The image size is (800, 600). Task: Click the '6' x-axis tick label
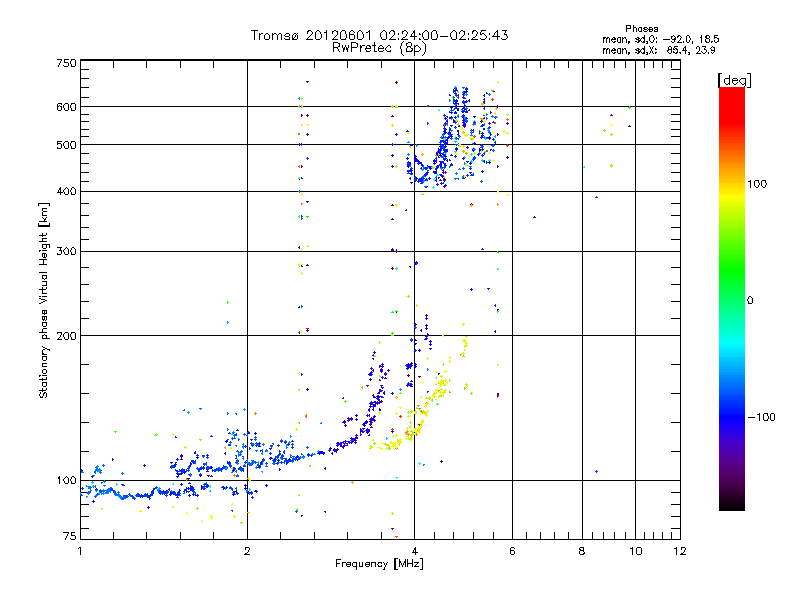pyautogui.click(x=512, y=551)
